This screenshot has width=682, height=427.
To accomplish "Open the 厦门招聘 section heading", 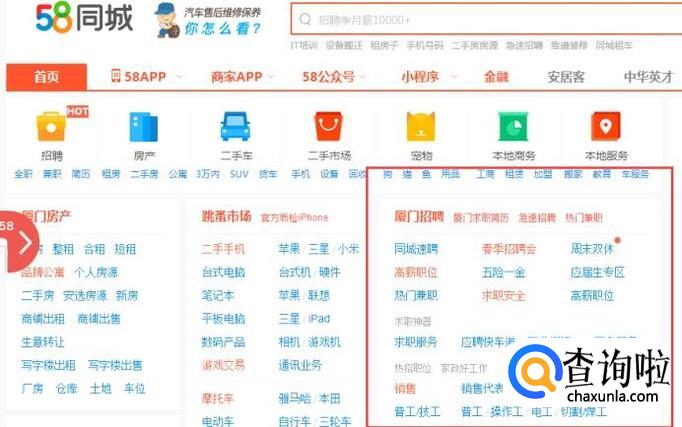I will 419,216.
